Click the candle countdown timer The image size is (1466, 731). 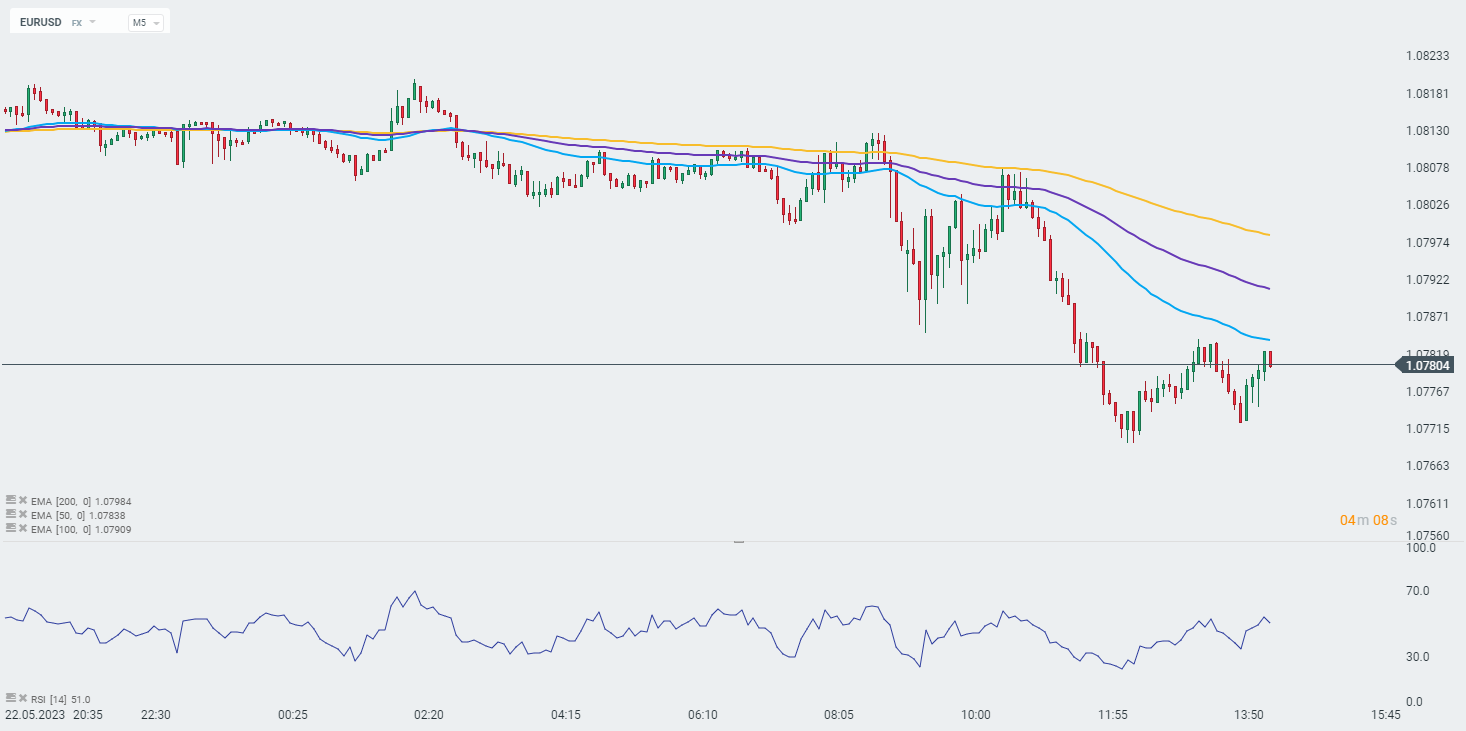pyautogui.click(x=1367, y=520)
